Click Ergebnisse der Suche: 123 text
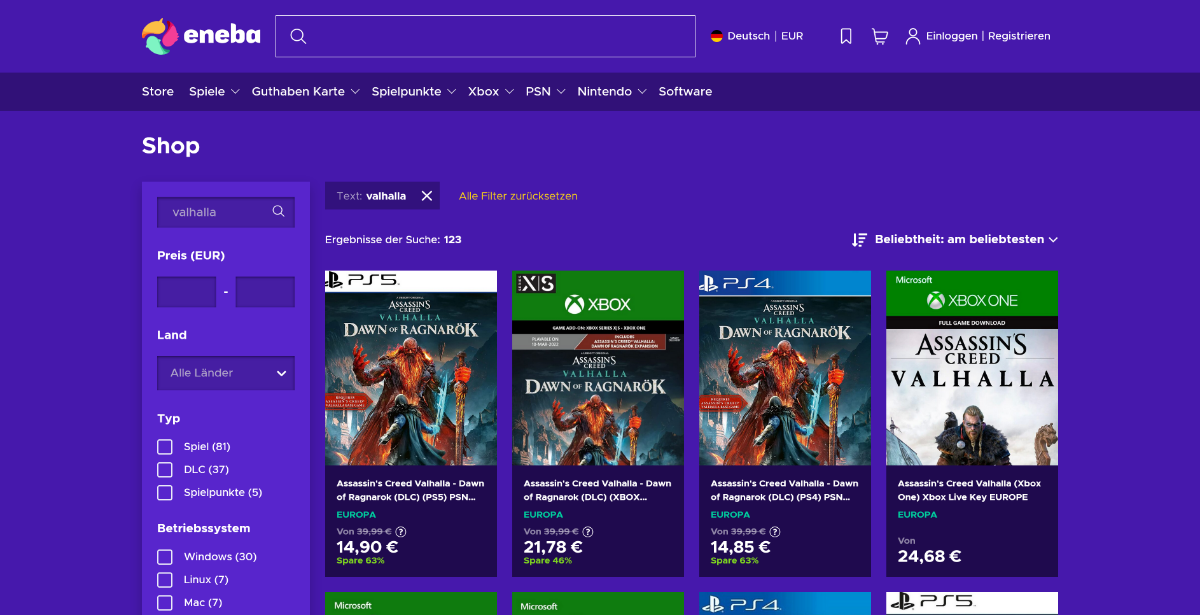1200x615 pixels. click(x=393, y=240)
